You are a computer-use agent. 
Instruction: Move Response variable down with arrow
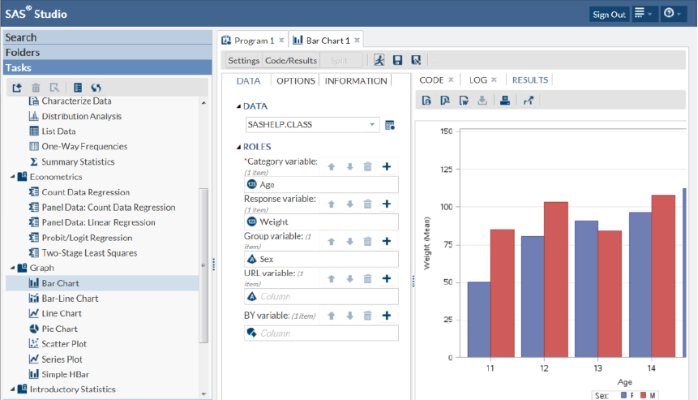(x=350, y=204)
